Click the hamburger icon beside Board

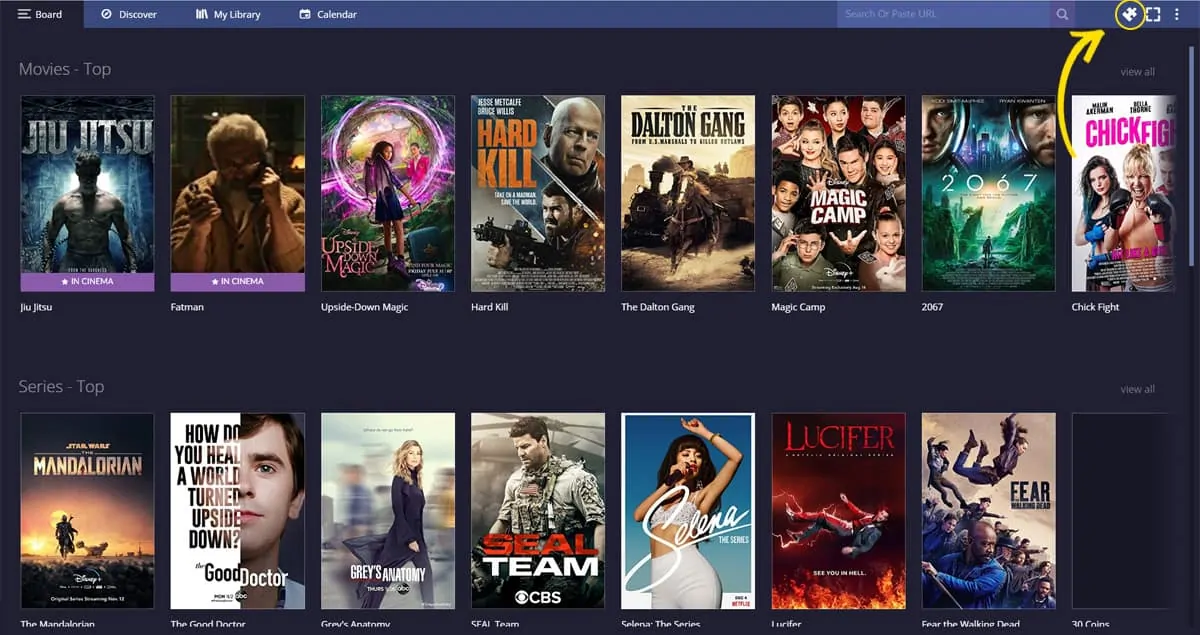[24, 14]
